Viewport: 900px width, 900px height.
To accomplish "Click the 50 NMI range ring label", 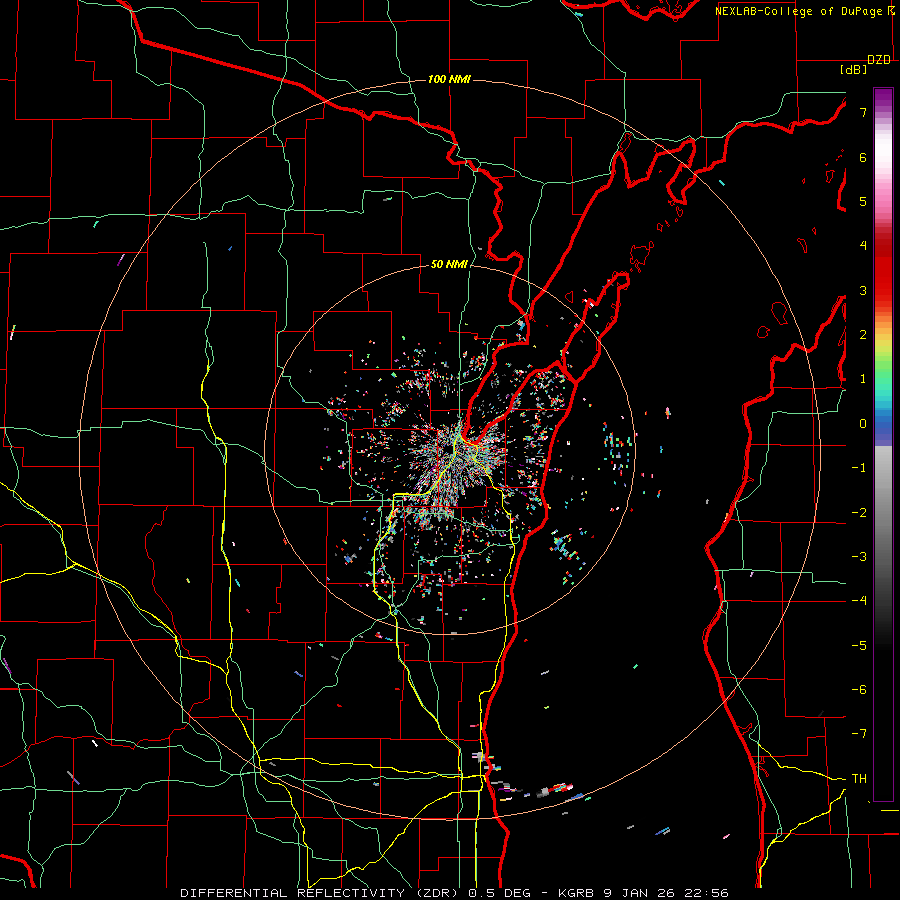I will tap(449, 264).
